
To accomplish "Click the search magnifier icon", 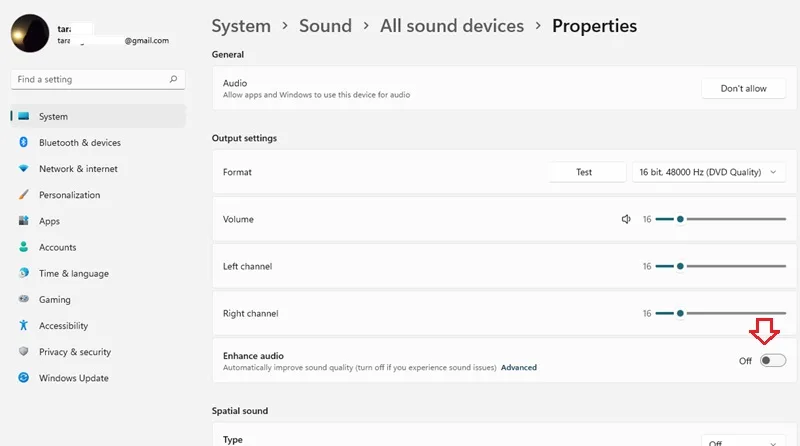I will (x=173, y=79).
